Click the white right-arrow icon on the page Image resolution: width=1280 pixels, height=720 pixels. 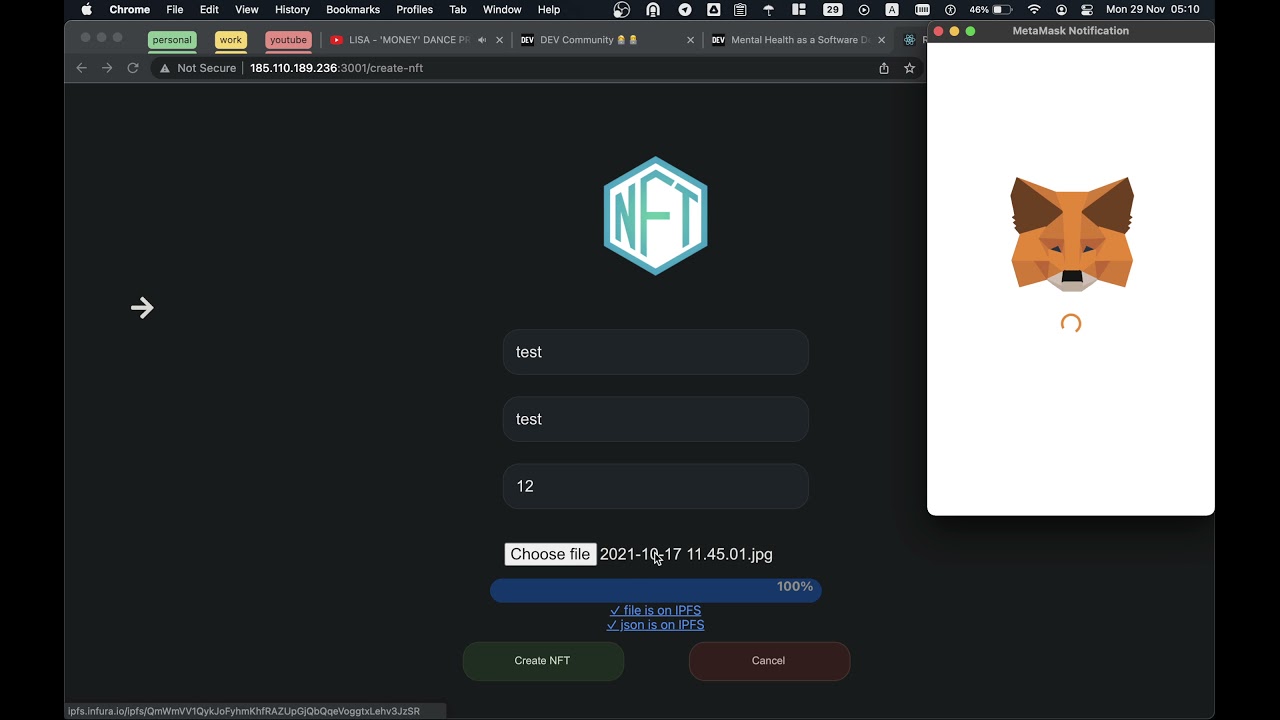(142, 308)
